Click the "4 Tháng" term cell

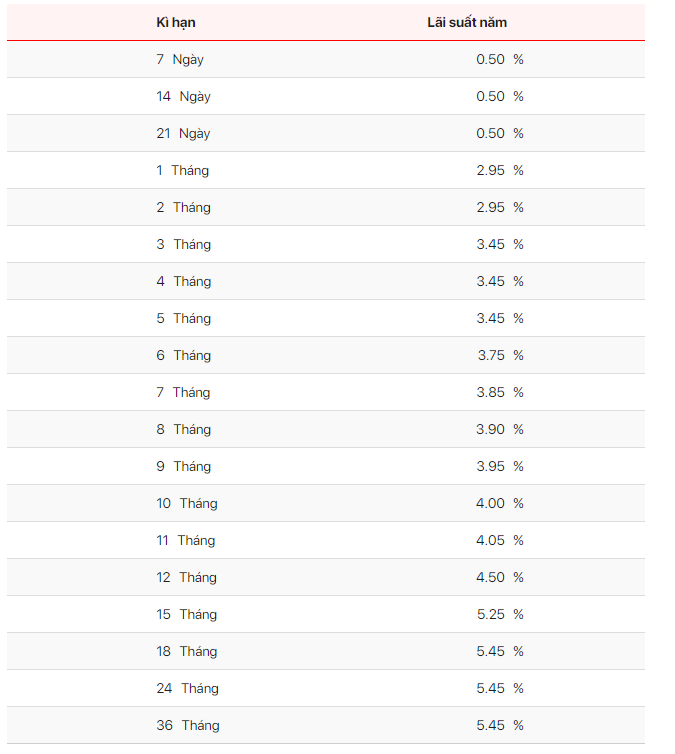tap(183, 281)
